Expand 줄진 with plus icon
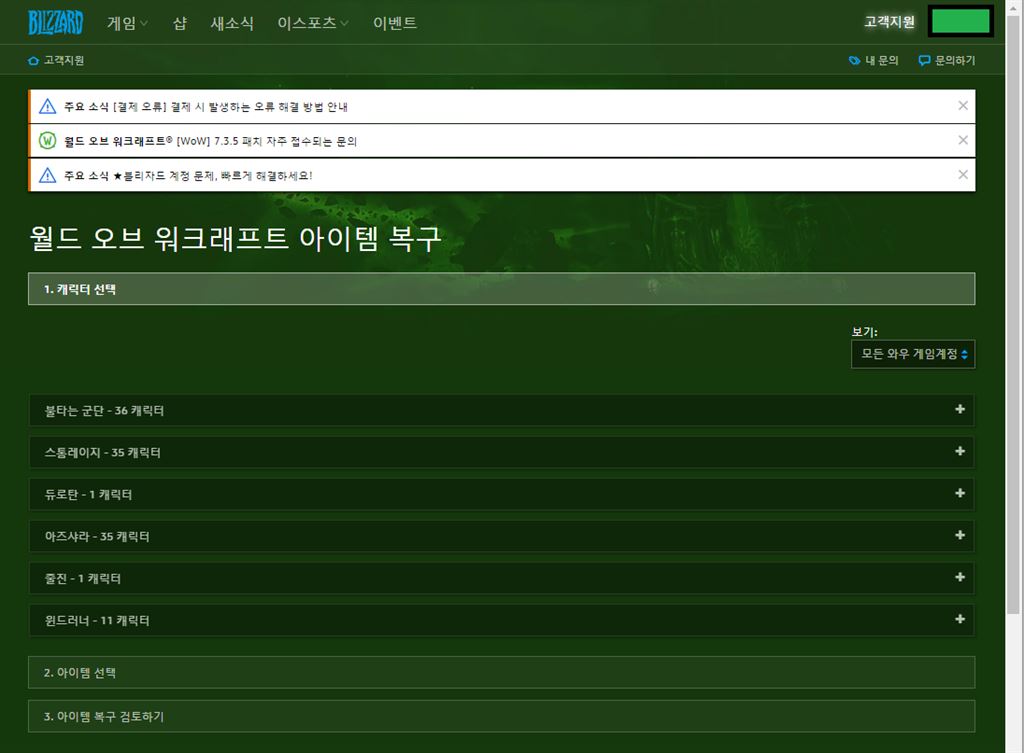1024x753 pixels. [960, 577]
